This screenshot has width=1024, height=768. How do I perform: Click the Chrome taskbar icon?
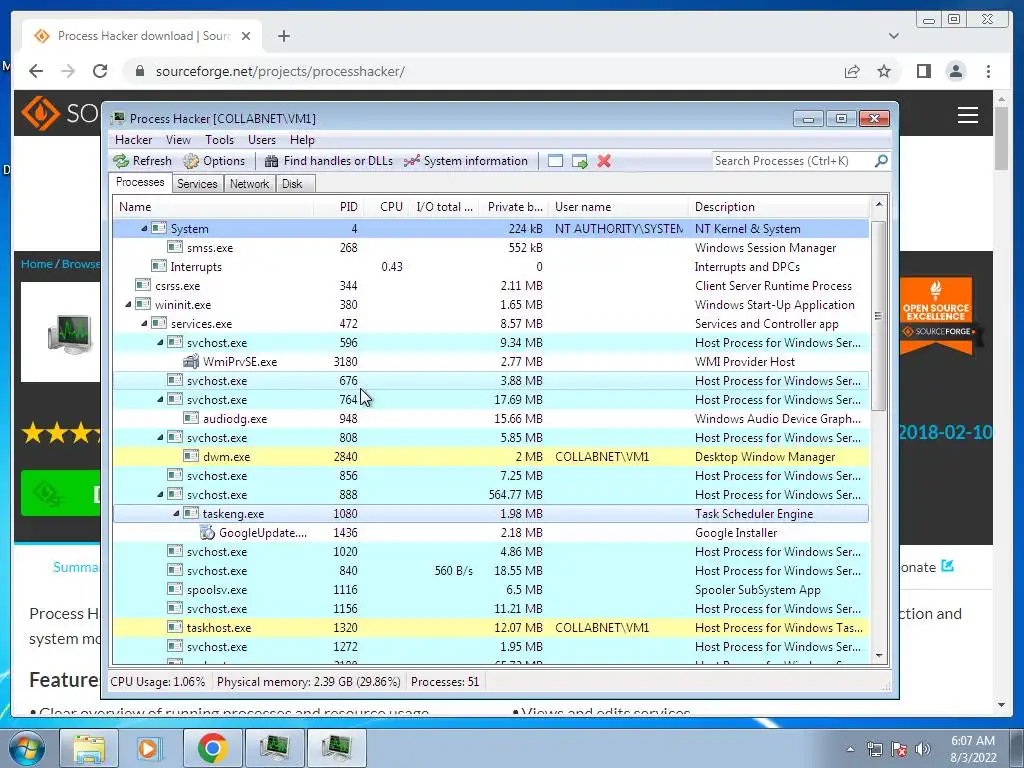[x=212, y=748]
